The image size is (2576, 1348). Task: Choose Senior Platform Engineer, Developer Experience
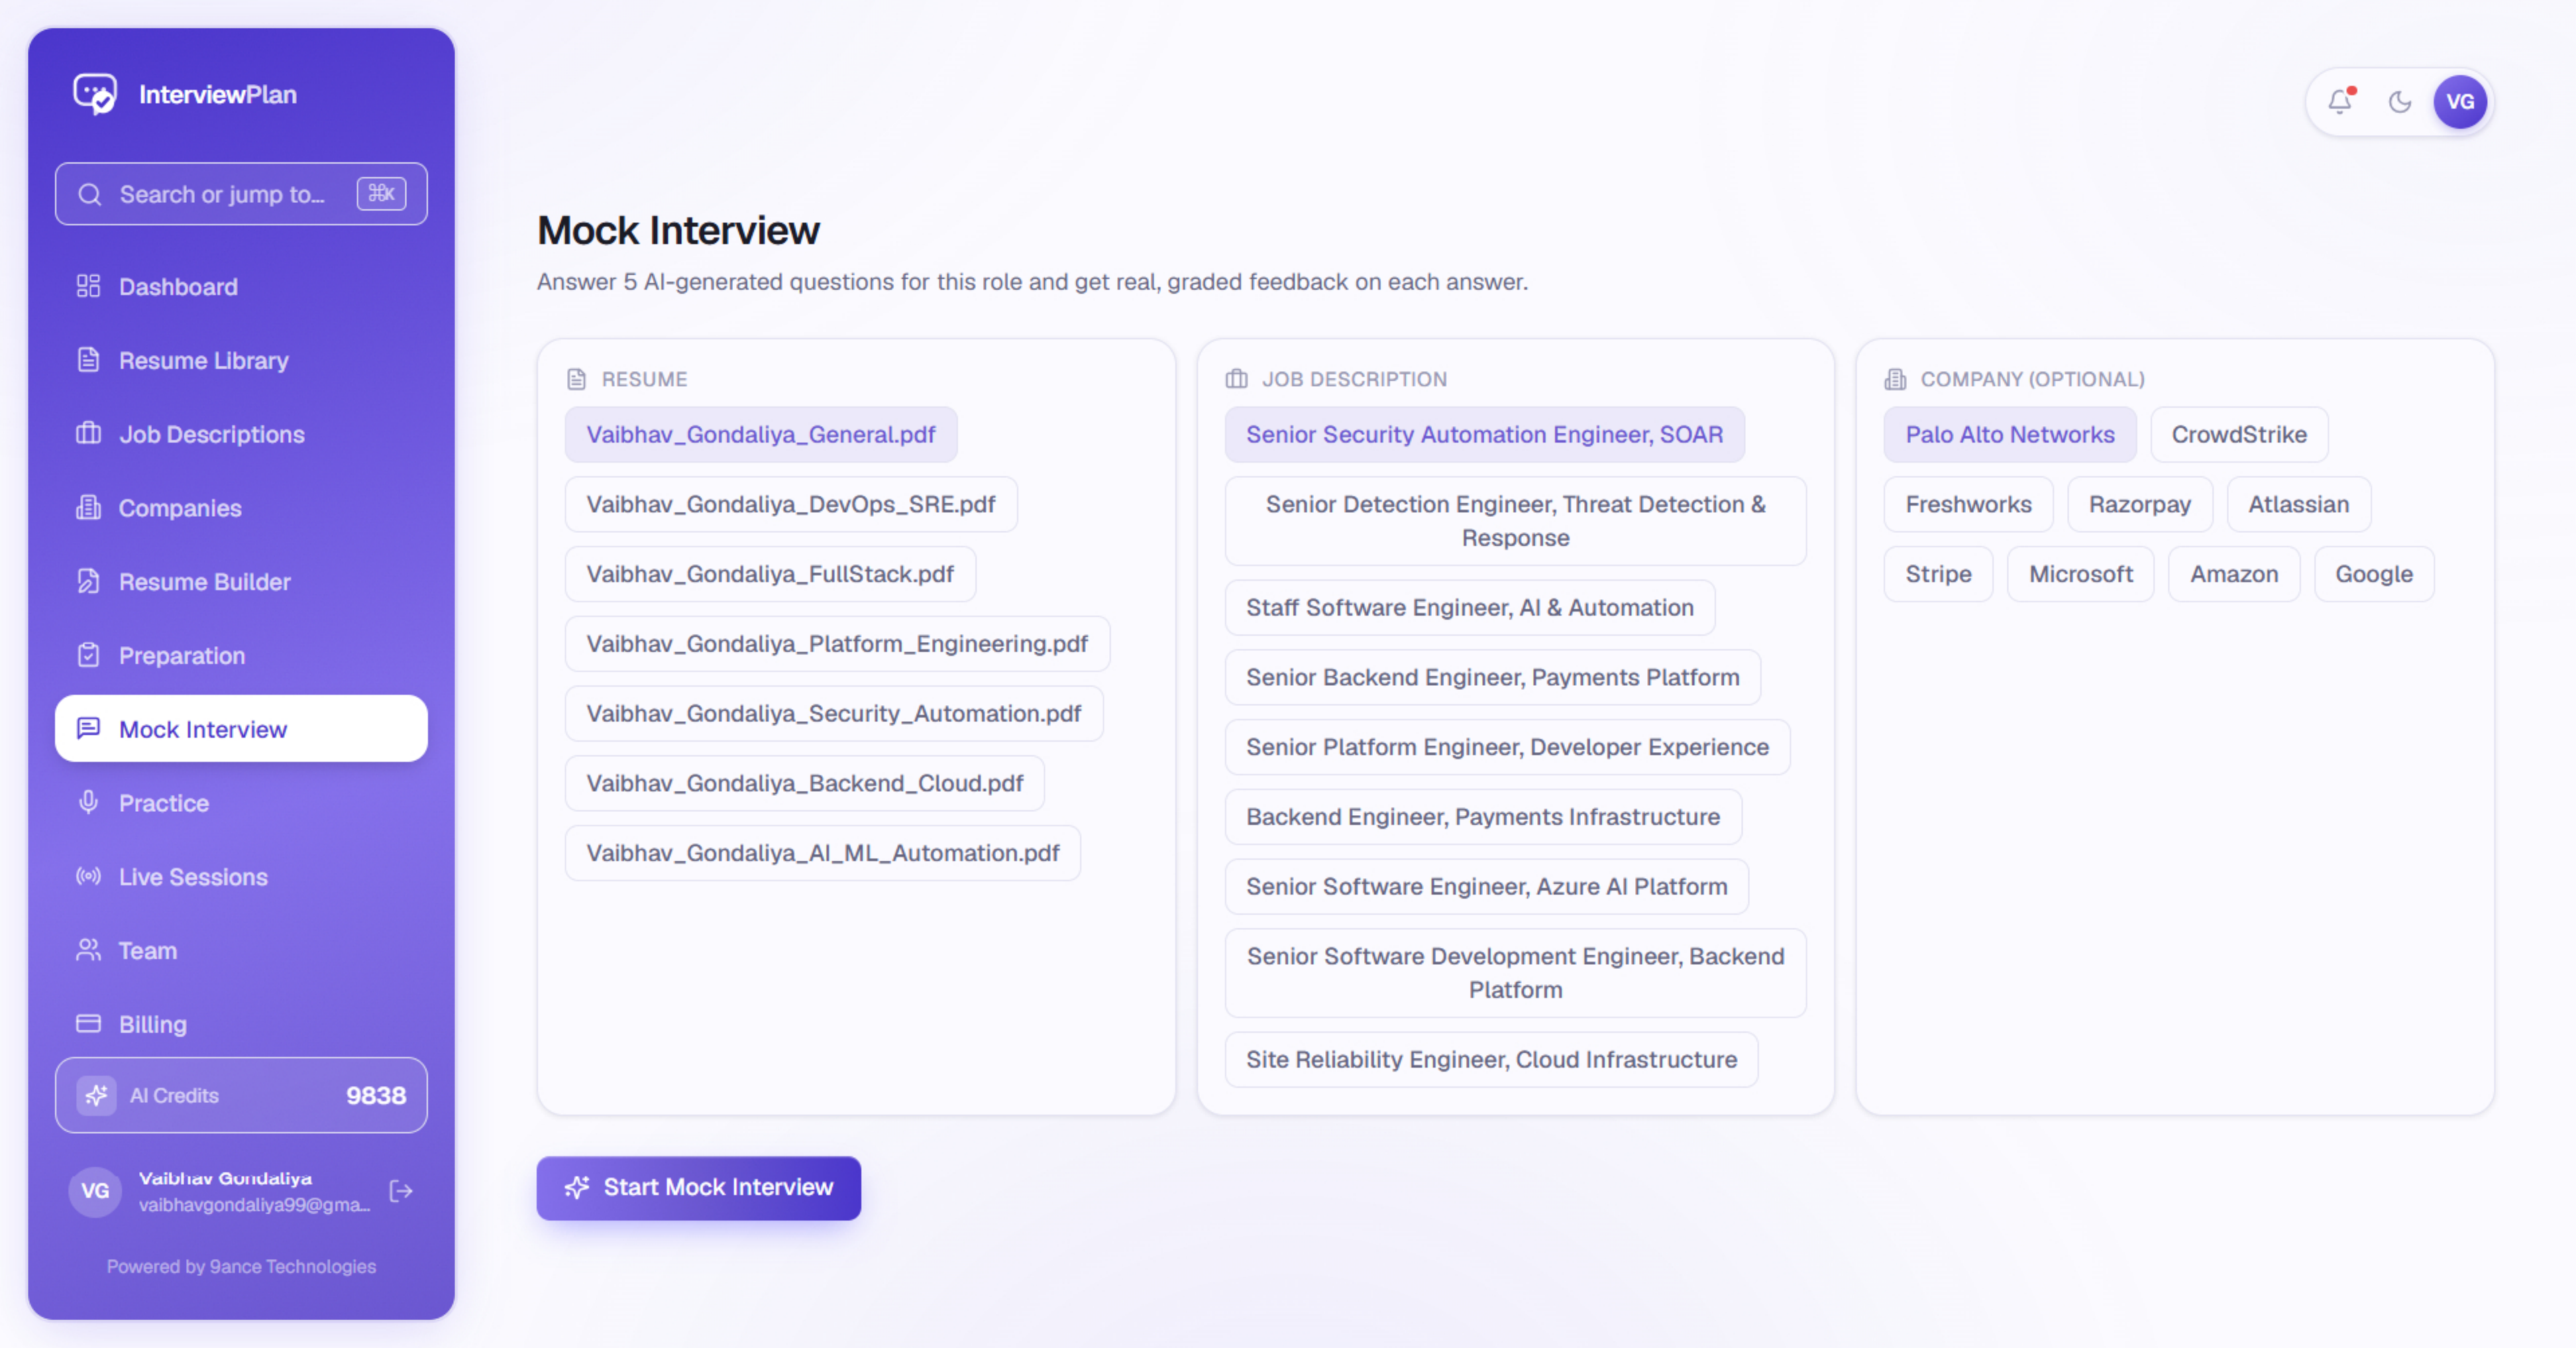click(1508, 747)
